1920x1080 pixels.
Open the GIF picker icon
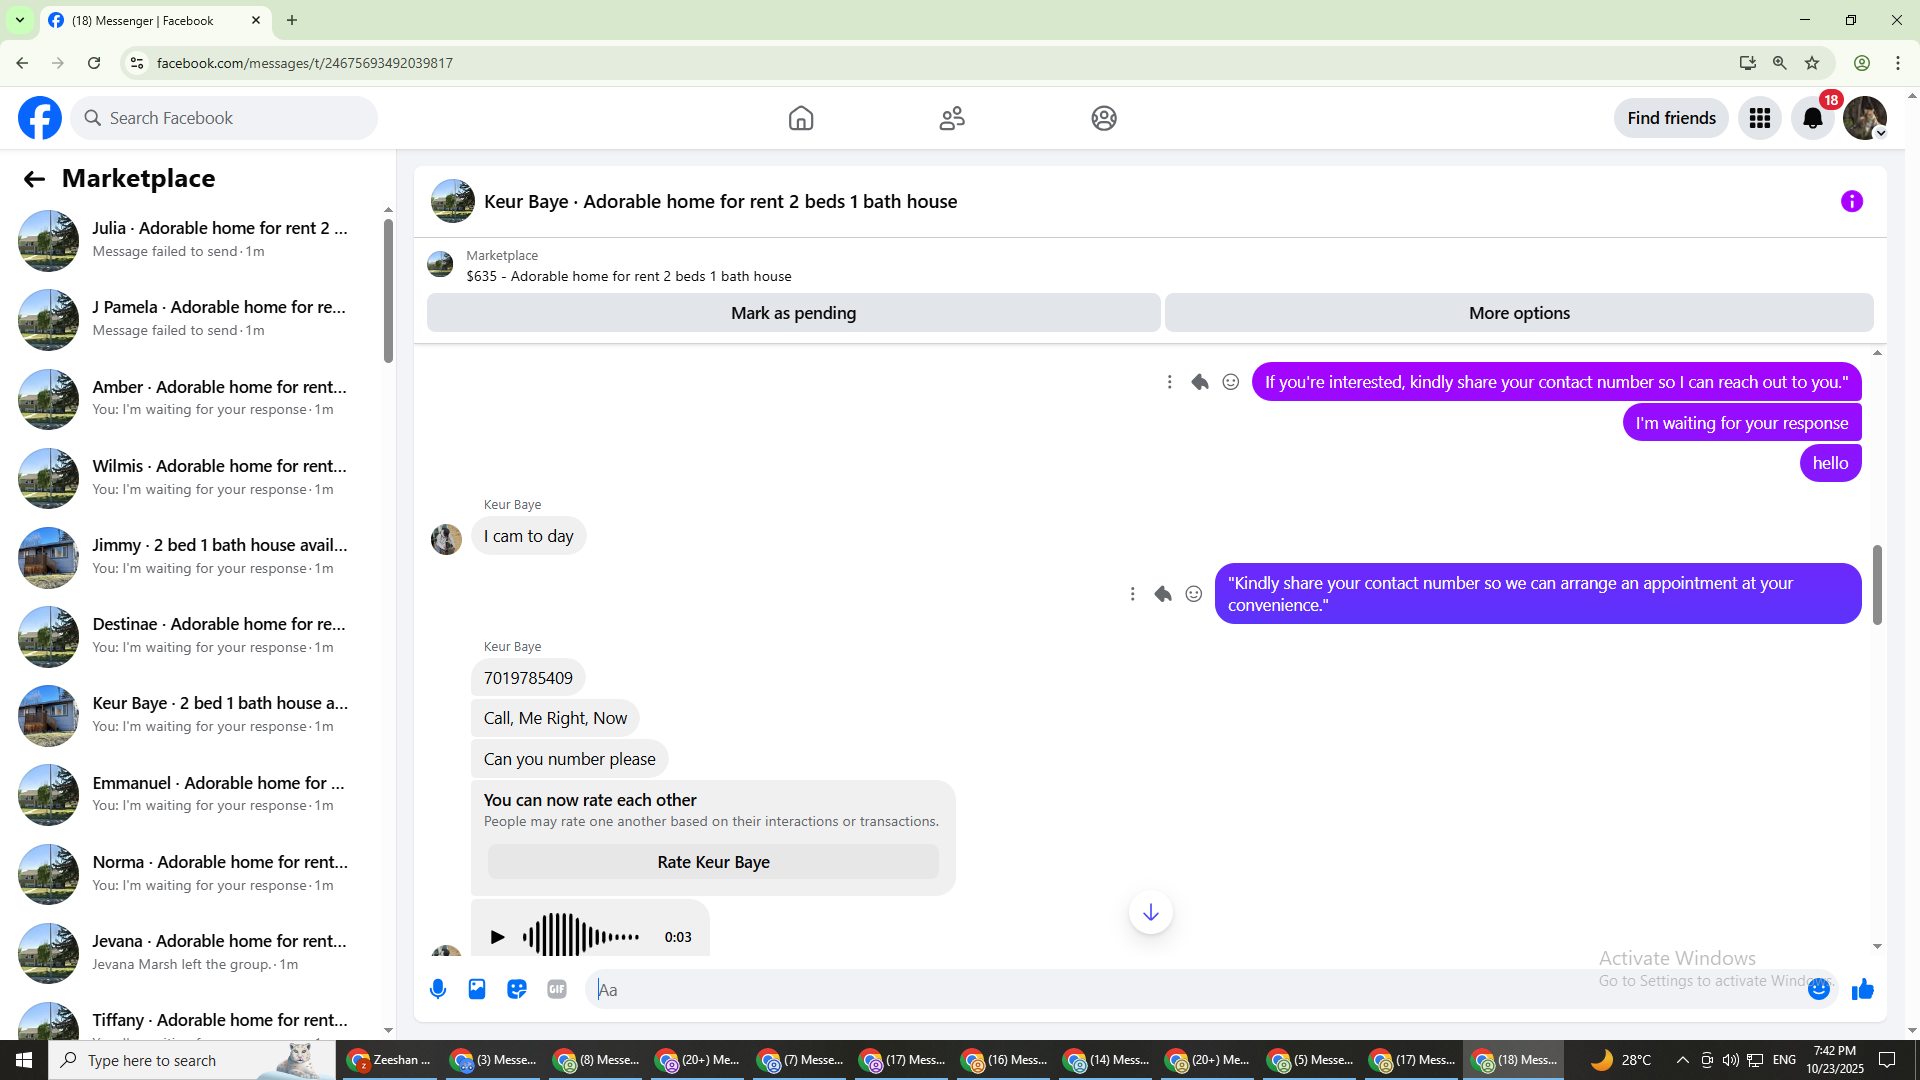click(x=557, y=989)
